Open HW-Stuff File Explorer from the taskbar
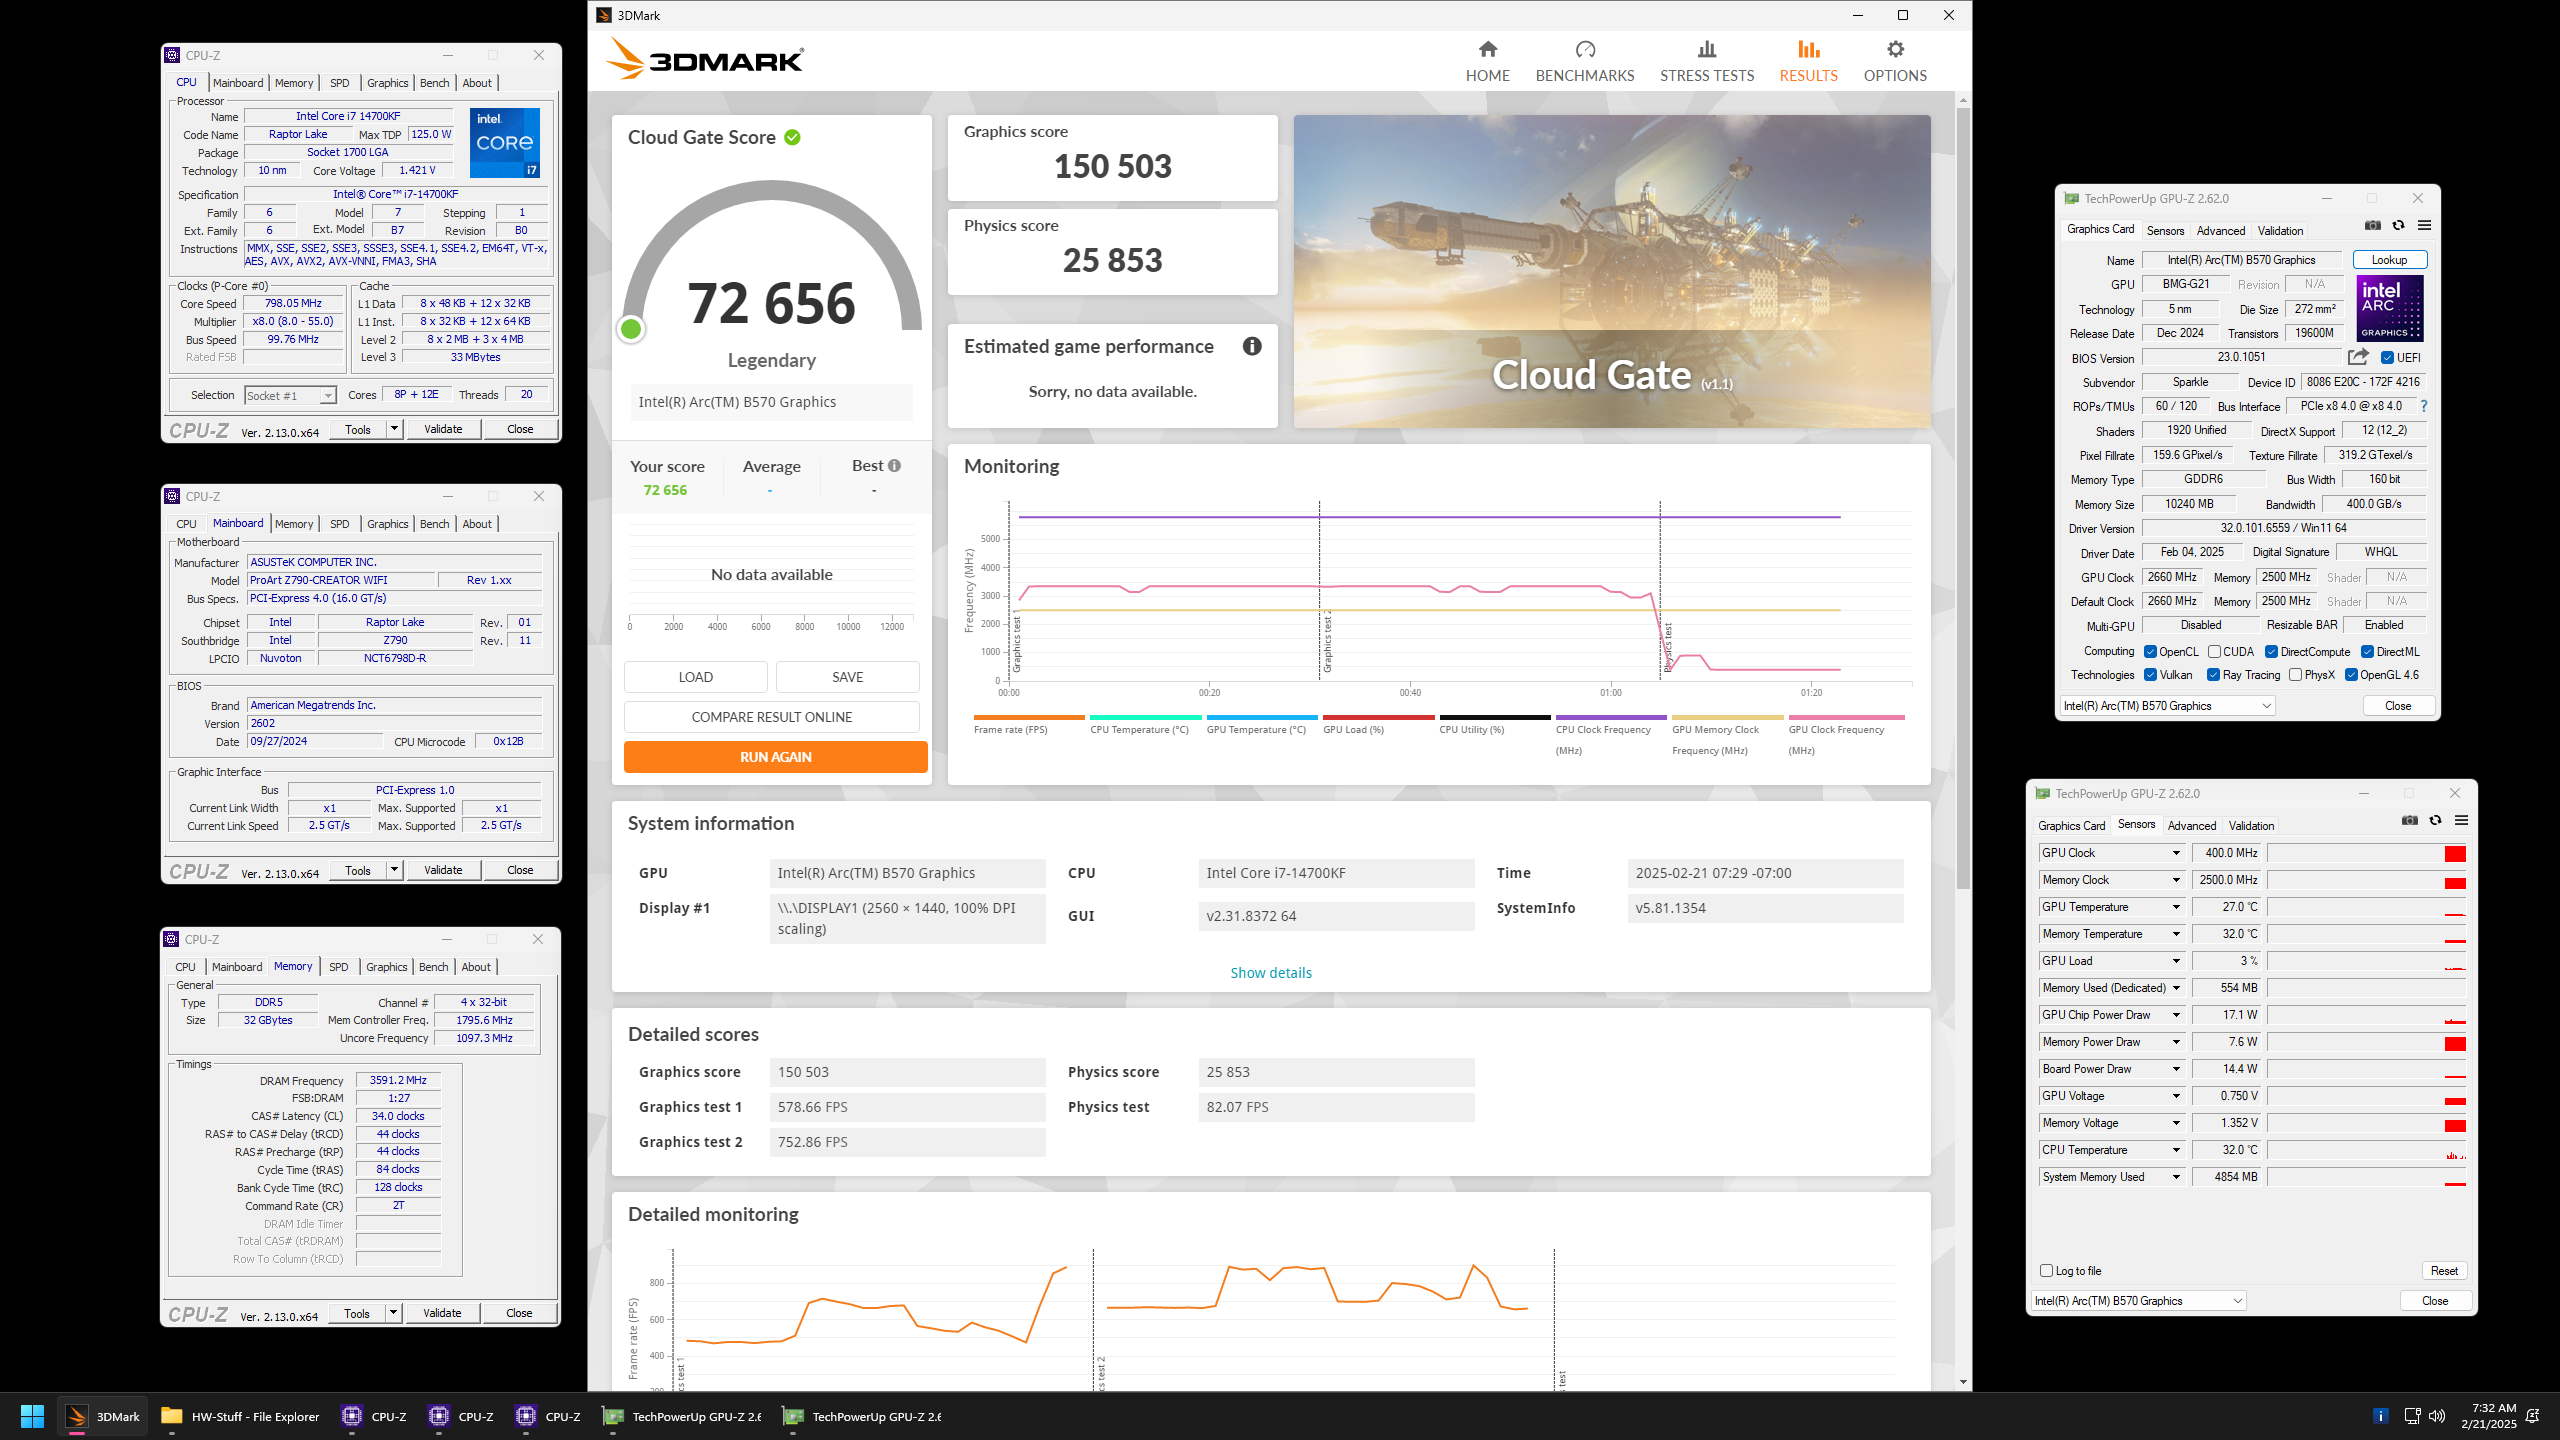The image size is (2560, 1440). click(x=240, y=1416)
